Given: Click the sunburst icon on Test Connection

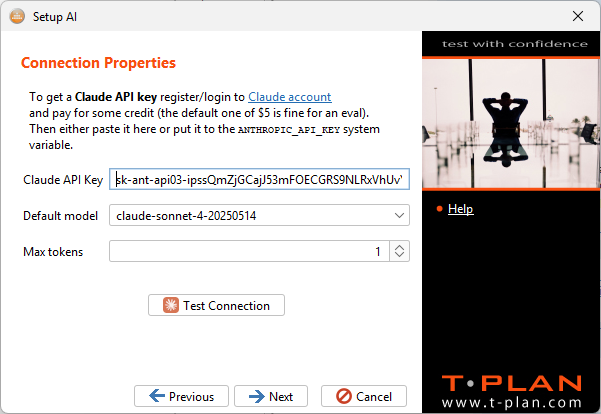Looking at the screenshot, I should pyautogui.click(x=171, y=306).
